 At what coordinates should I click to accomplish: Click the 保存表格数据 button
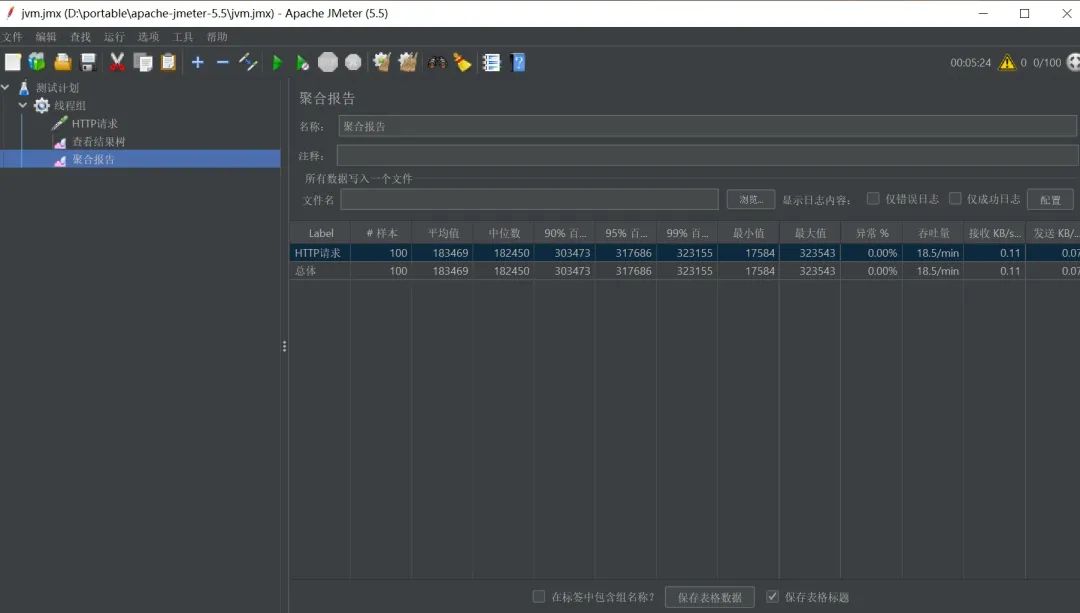[710, 595]
